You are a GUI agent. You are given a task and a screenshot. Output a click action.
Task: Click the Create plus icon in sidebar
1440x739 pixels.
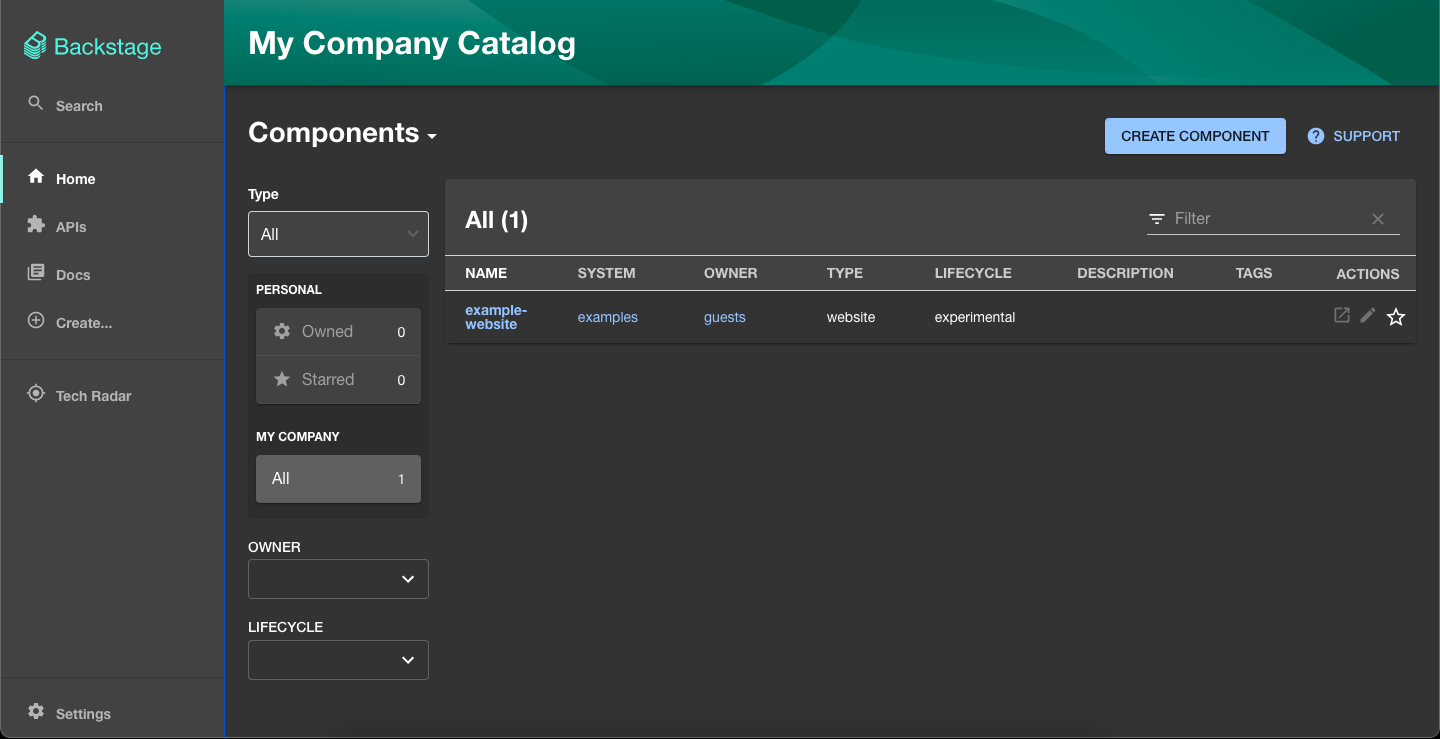36,321
